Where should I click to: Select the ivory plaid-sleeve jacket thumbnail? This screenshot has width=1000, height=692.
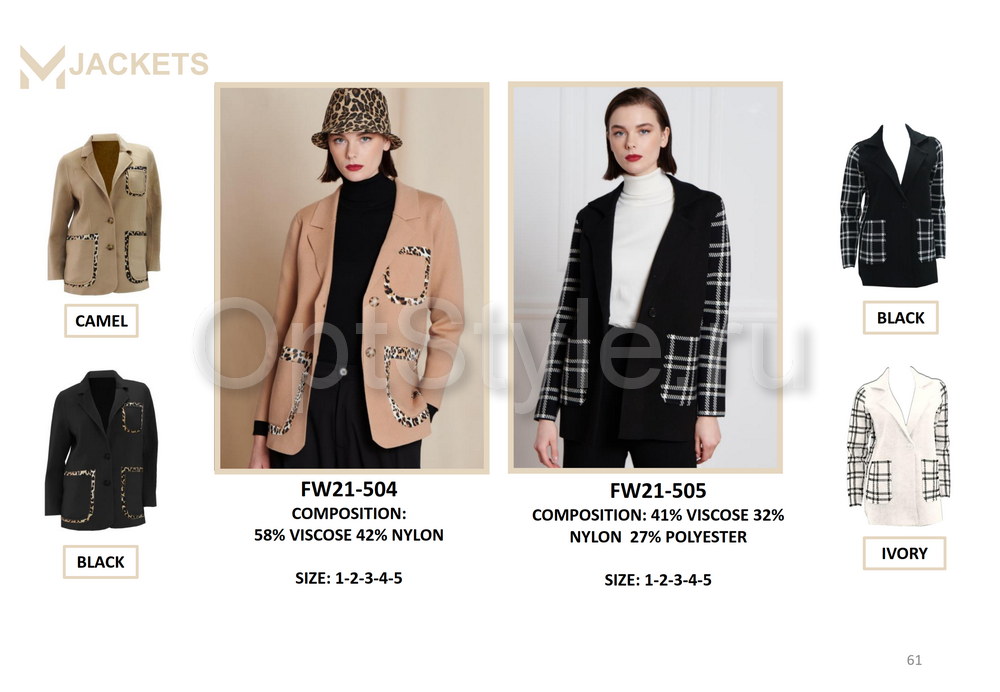point(899,445)
